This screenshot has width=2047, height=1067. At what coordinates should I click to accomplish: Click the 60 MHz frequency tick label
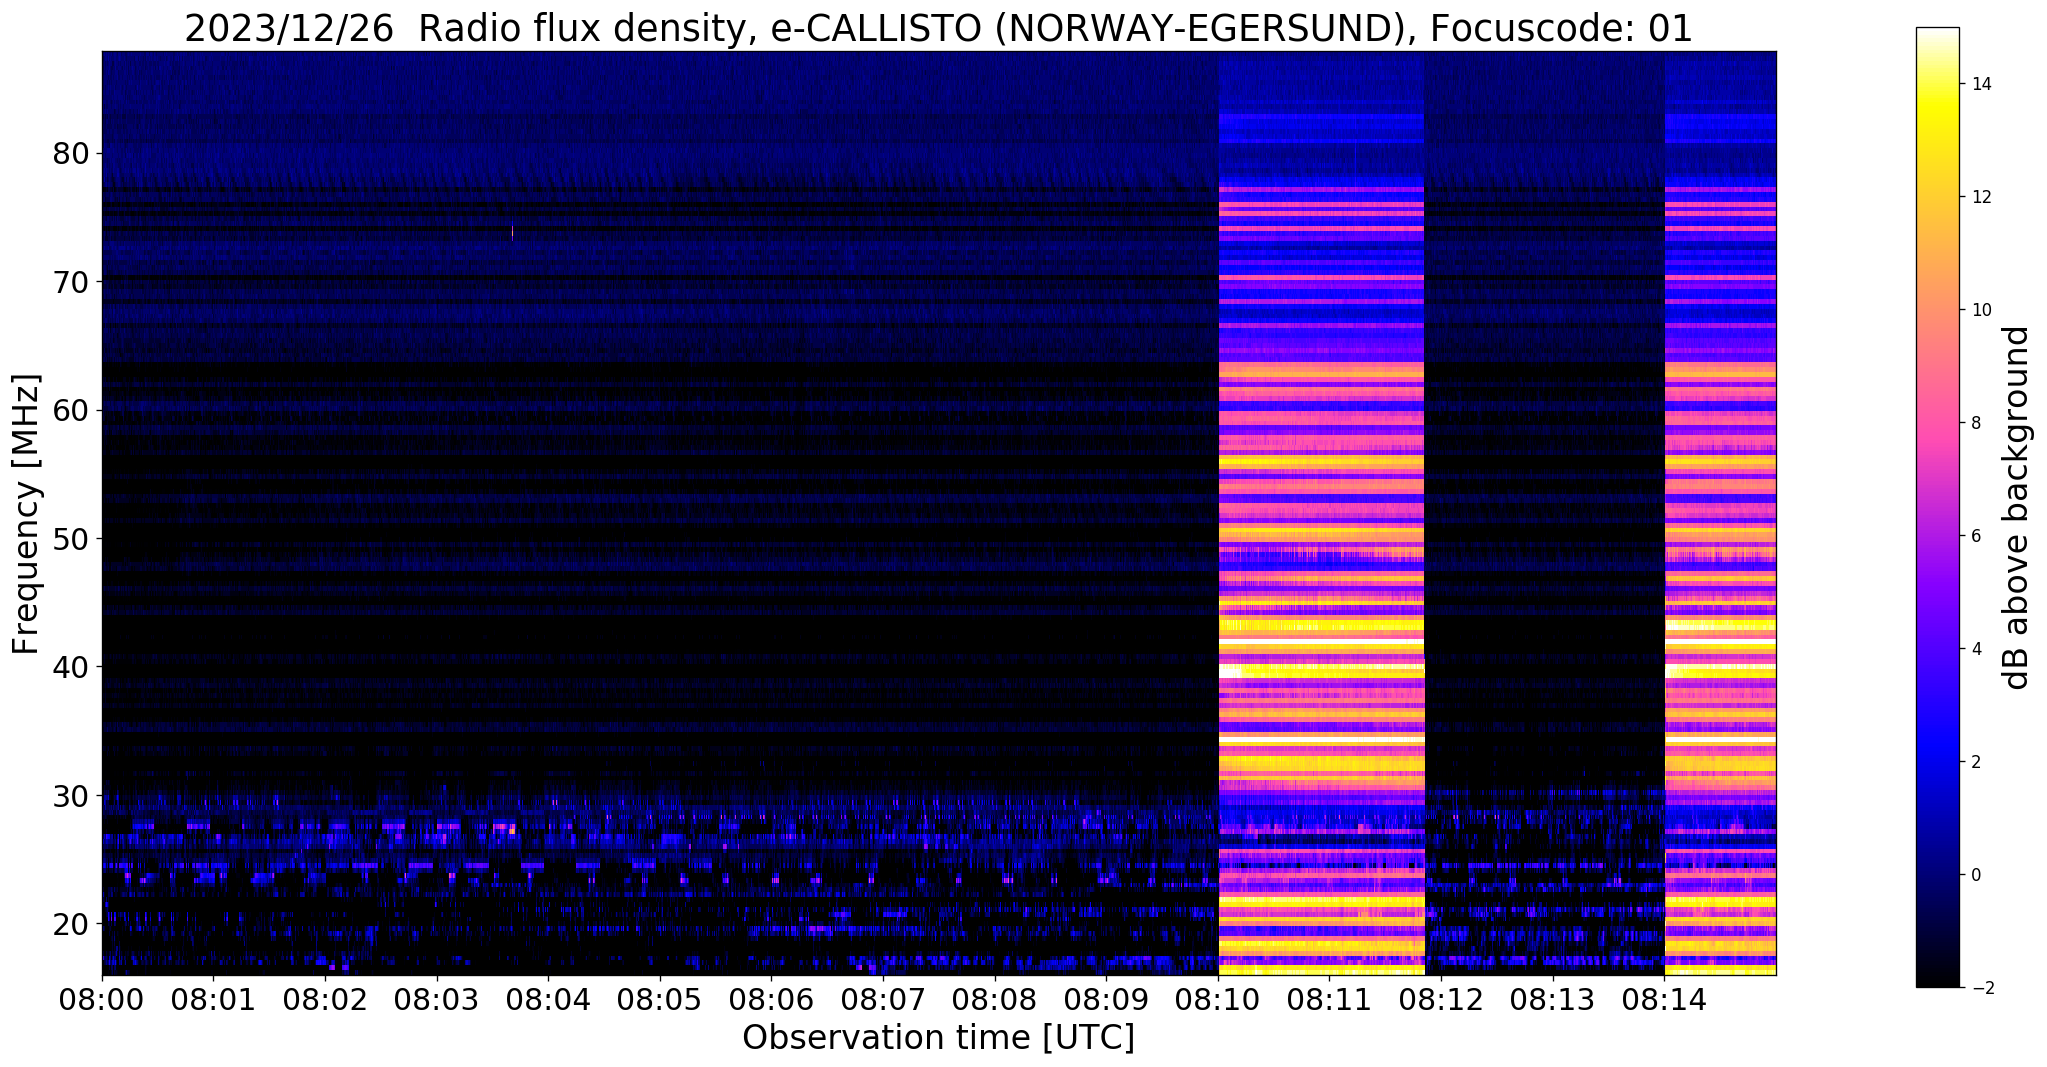(x=71, y=410)
